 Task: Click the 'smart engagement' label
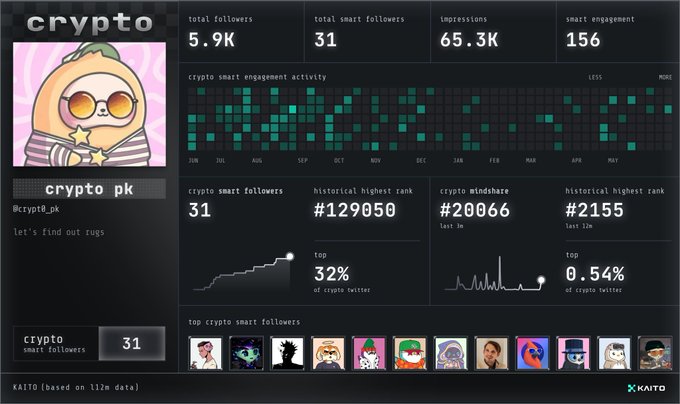[600, 19]
